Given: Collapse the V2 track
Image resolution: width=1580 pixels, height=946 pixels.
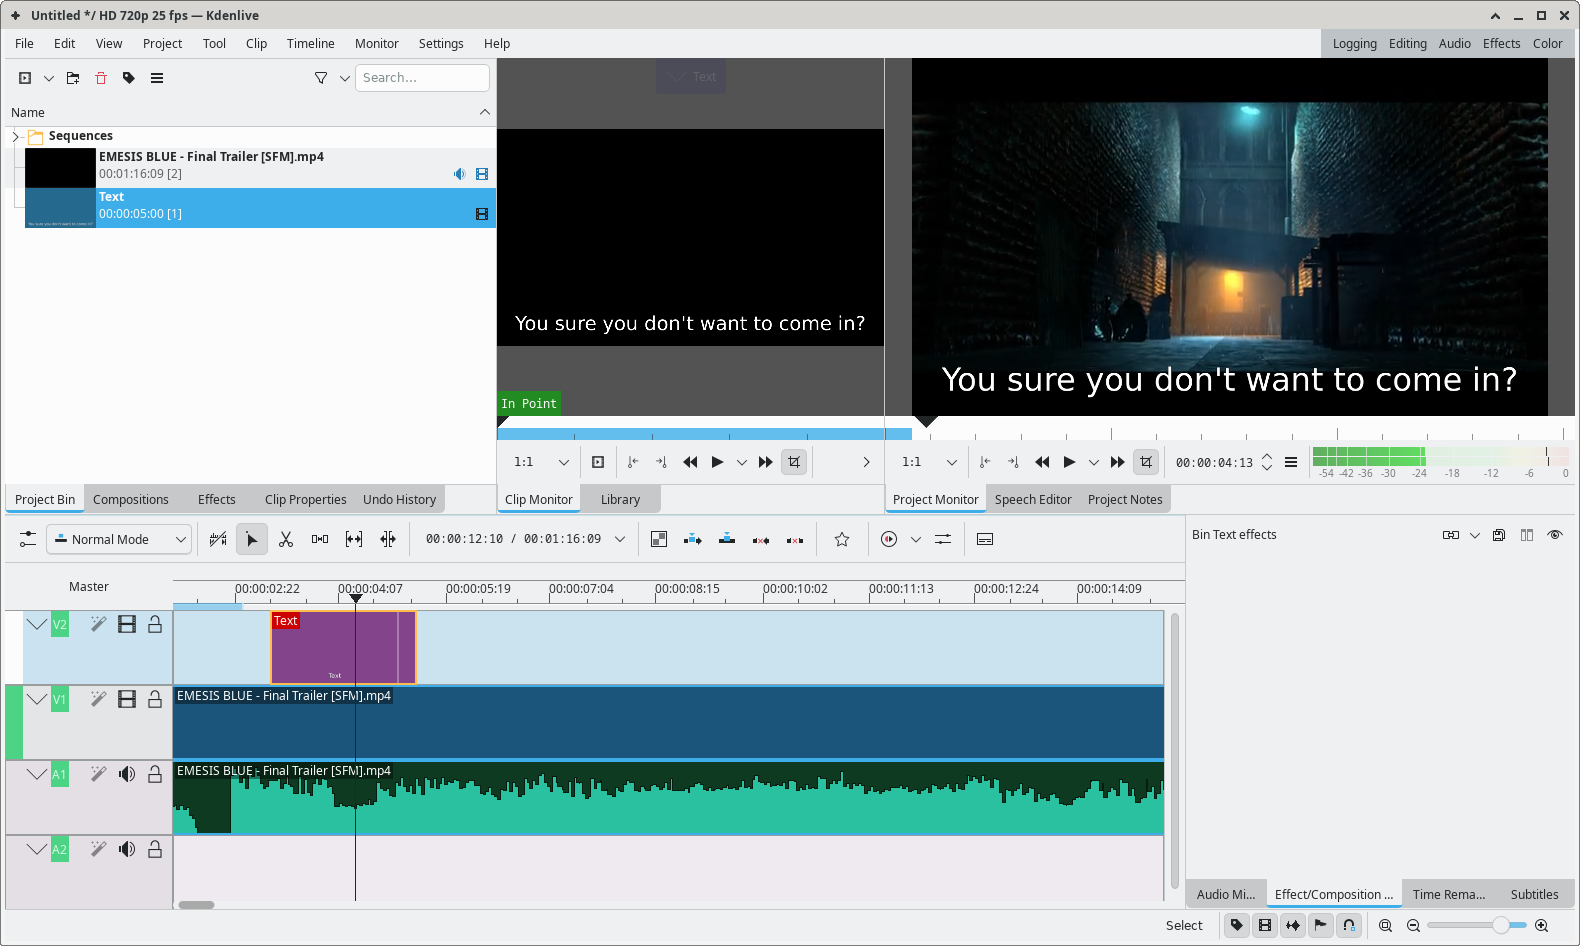Looking at the screenshot, I should point(37,624).
